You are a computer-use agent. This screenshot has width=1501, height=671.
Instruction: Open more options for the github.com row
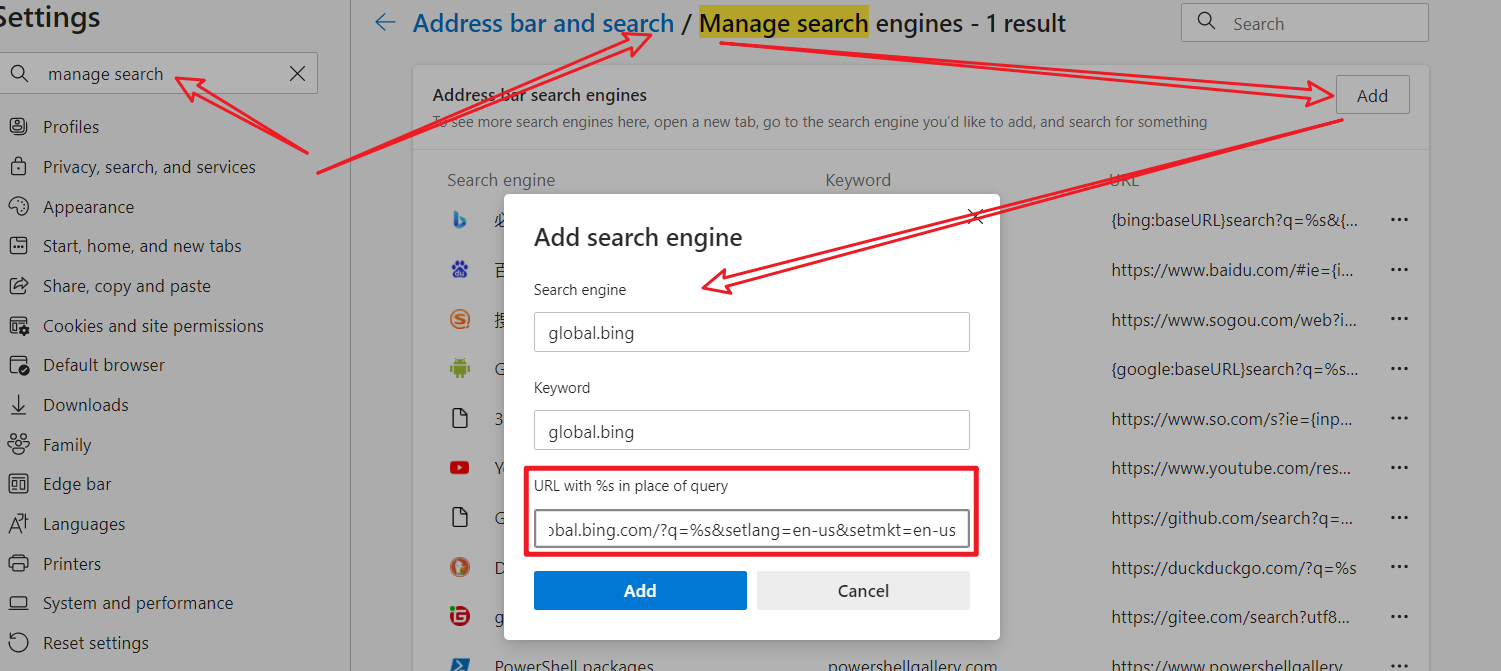click(1399, 518)
